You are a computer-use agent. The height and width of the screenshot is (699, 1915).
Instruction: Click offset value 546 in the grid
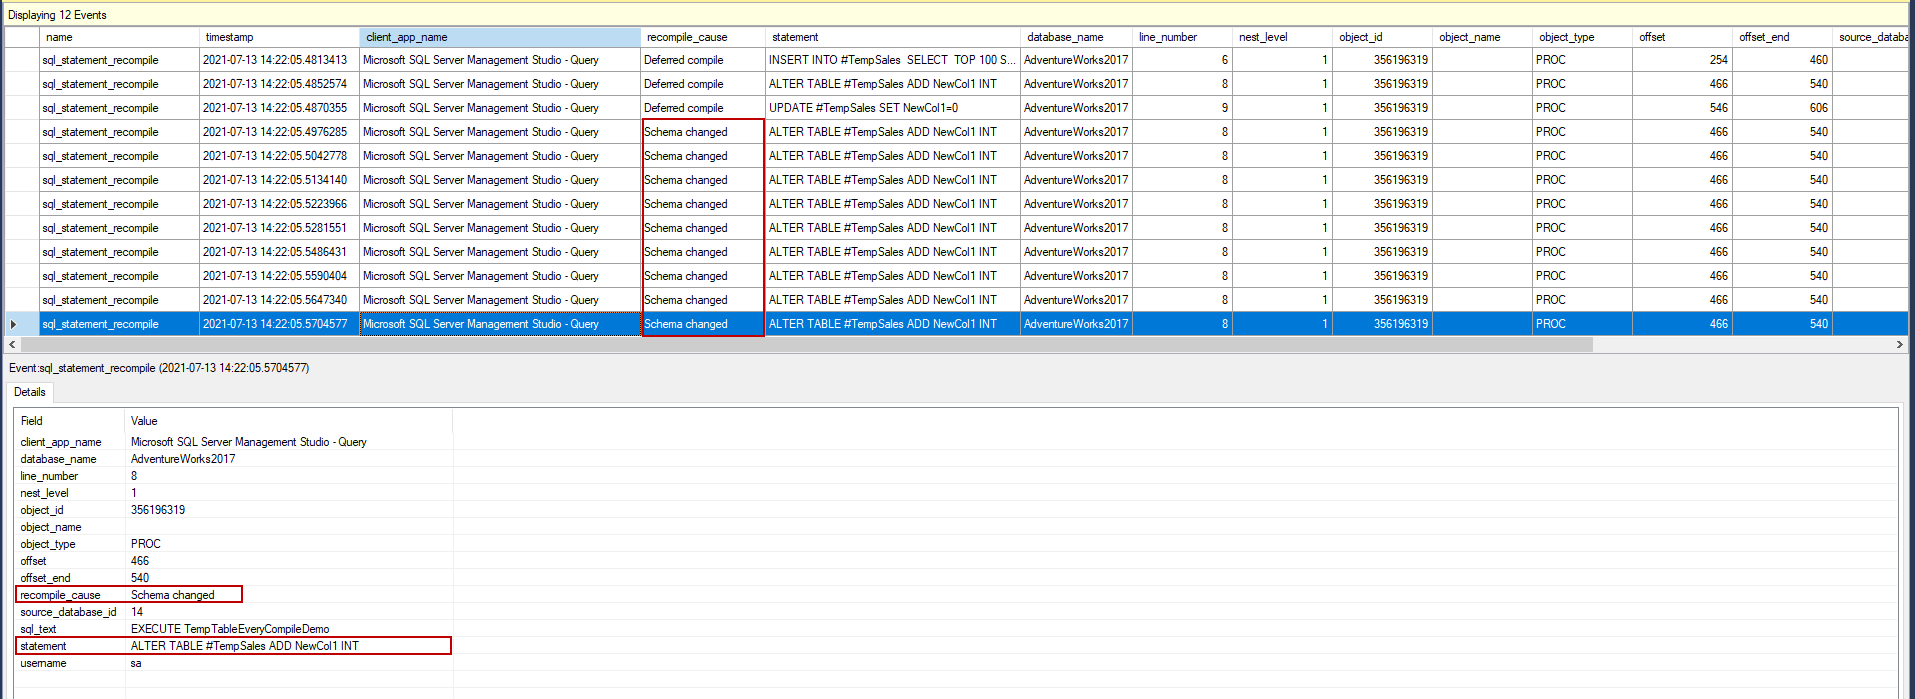pyautogui.click(x=1682, y=108)
